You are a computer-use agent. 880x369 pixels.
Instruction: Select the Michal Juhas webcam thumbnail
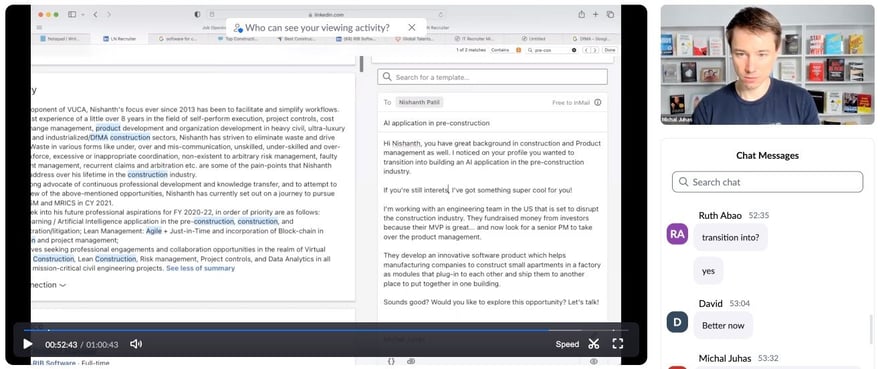(767, 65)
